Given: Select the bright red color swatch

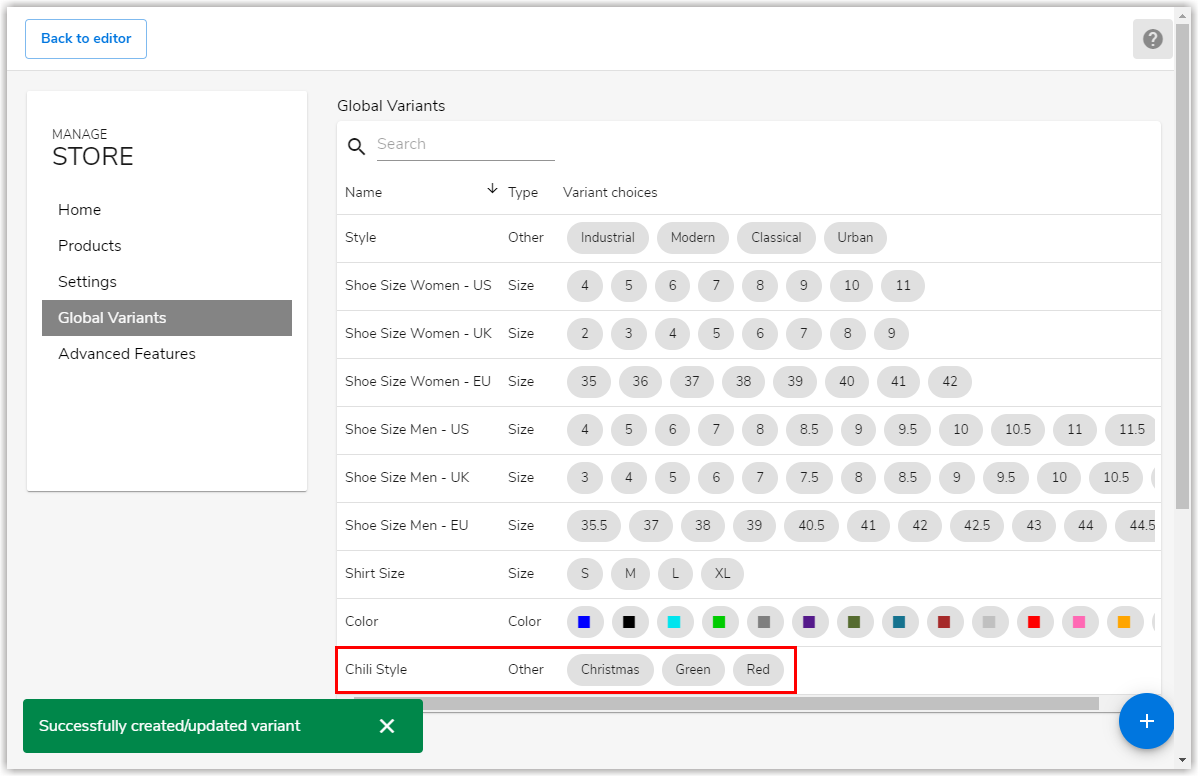Looking at the screenshot, I should coord(1034,622).
